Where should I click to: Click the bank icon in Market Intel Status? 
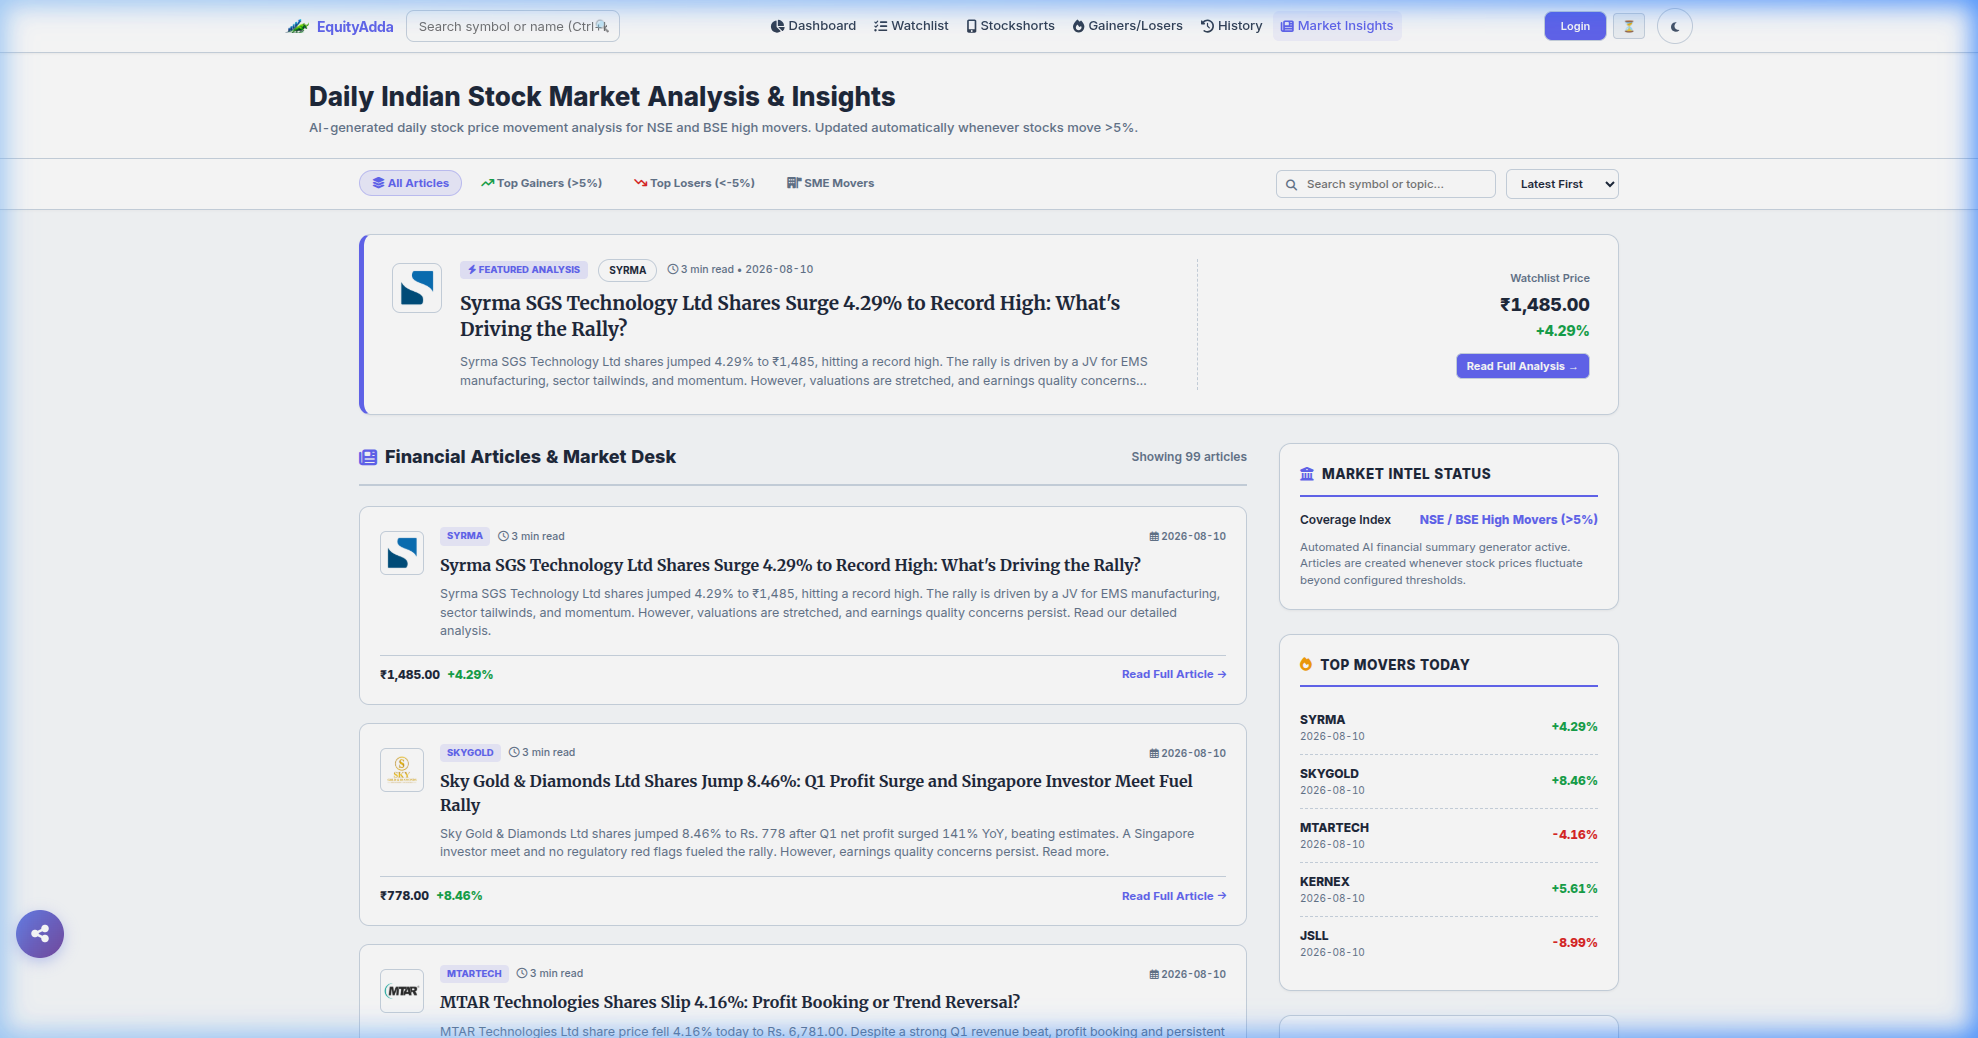click(1307, 474)
